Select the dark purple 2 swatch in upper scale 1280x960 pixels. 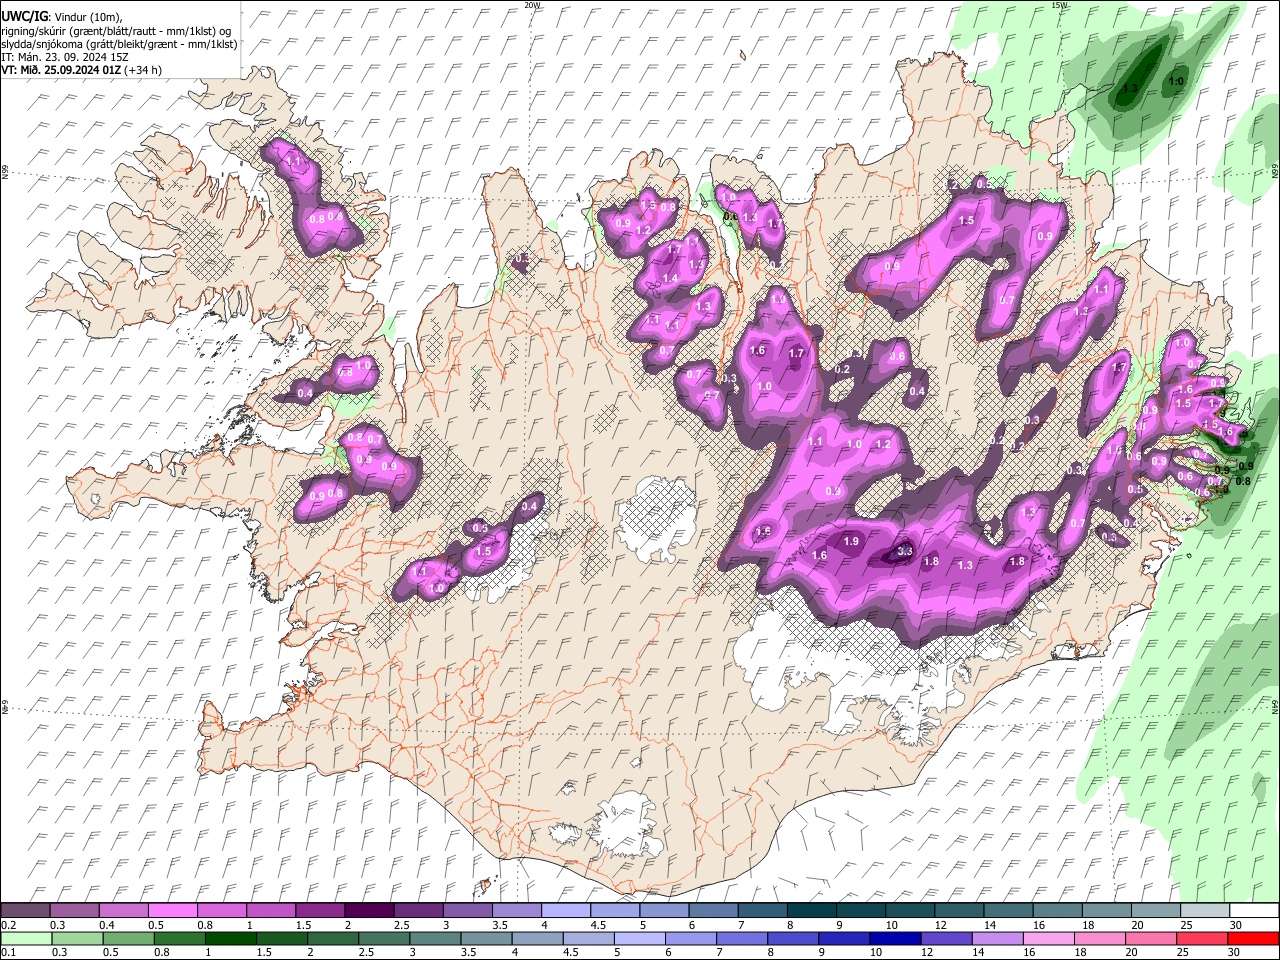click(x=368, y=910)
